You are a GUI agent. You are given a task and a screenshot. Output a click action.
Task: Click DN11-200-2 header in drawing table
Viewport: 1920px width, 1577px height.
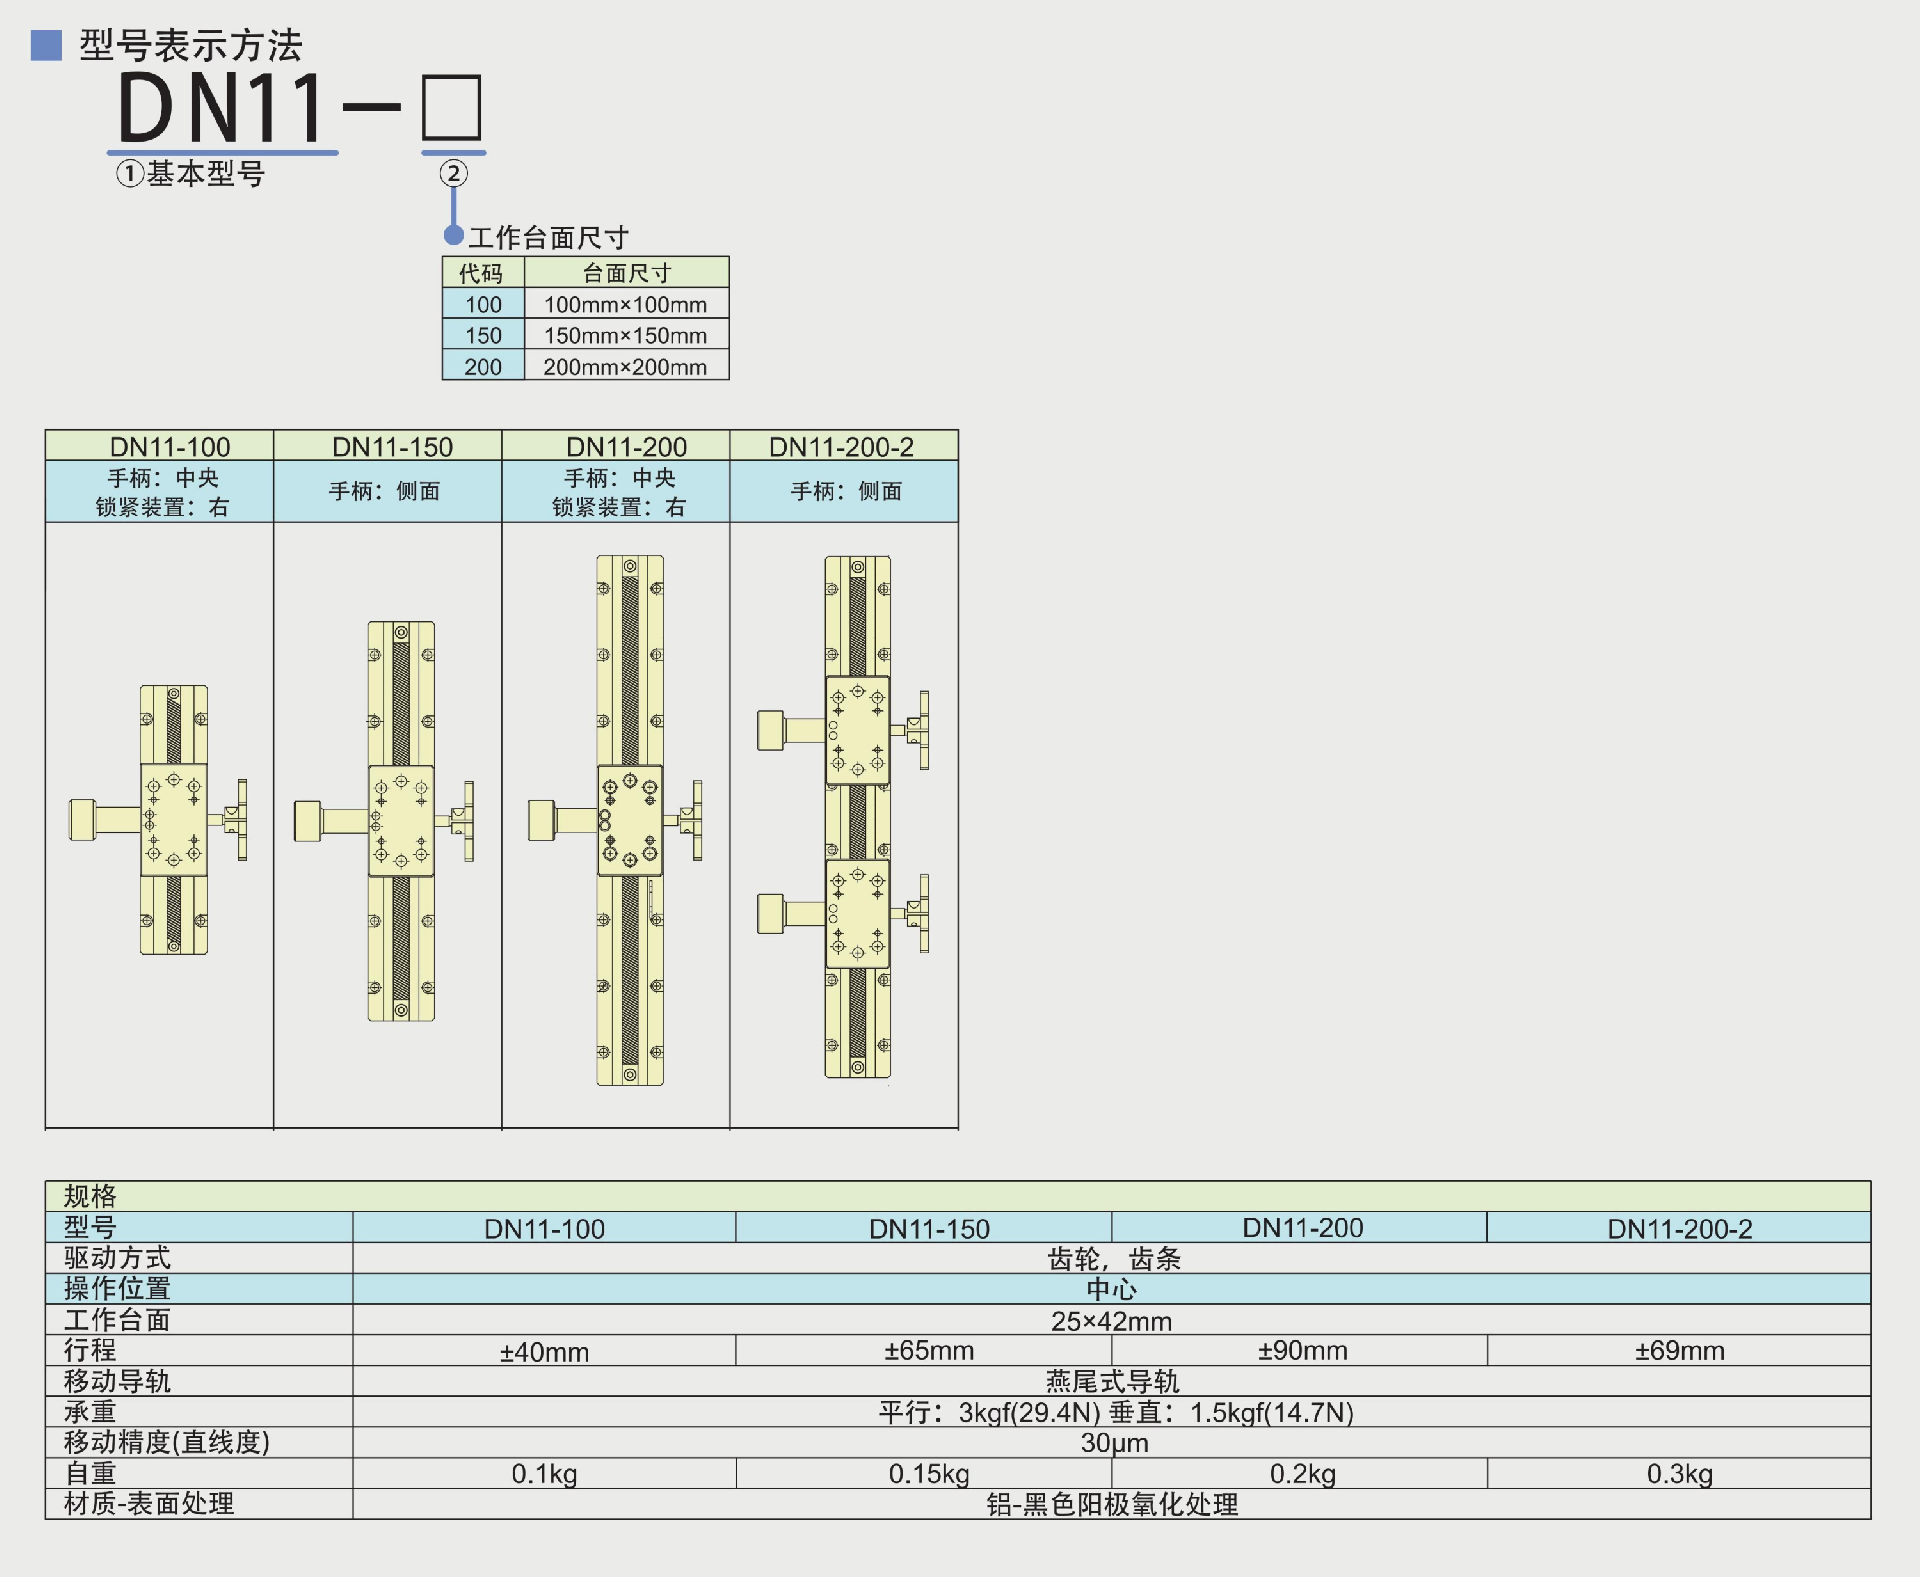842,446
